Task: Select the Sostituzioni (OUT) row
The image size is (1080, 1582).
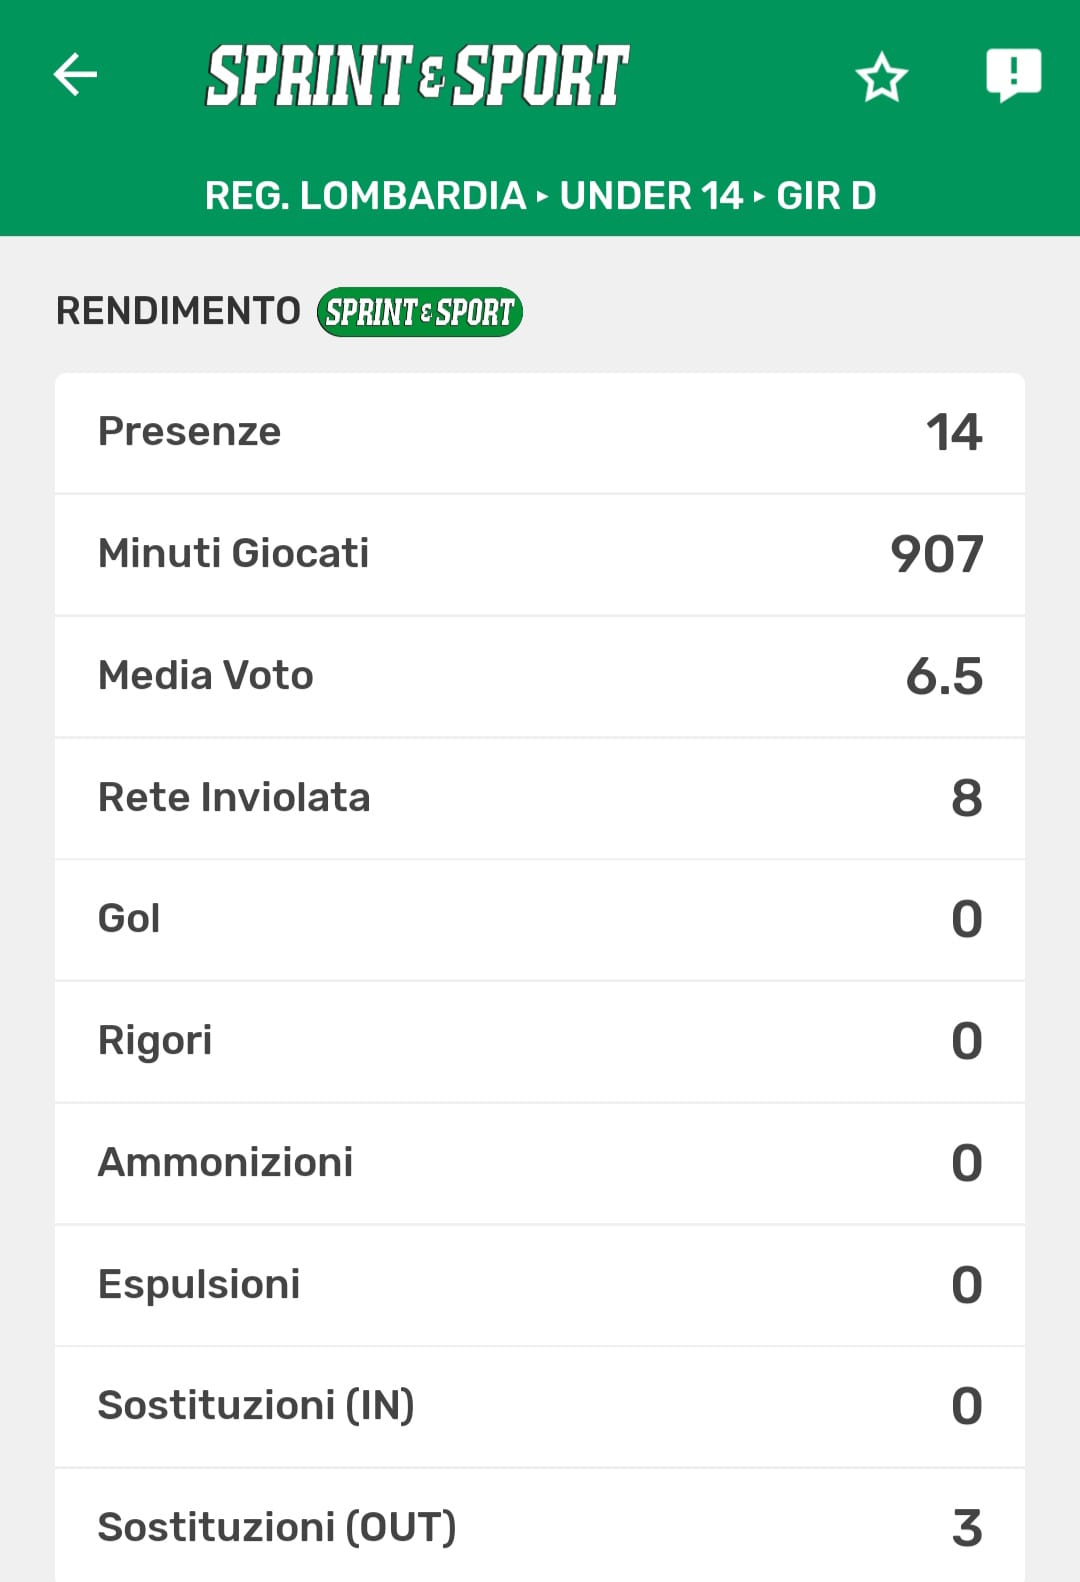Action: tap(540, 1527)
